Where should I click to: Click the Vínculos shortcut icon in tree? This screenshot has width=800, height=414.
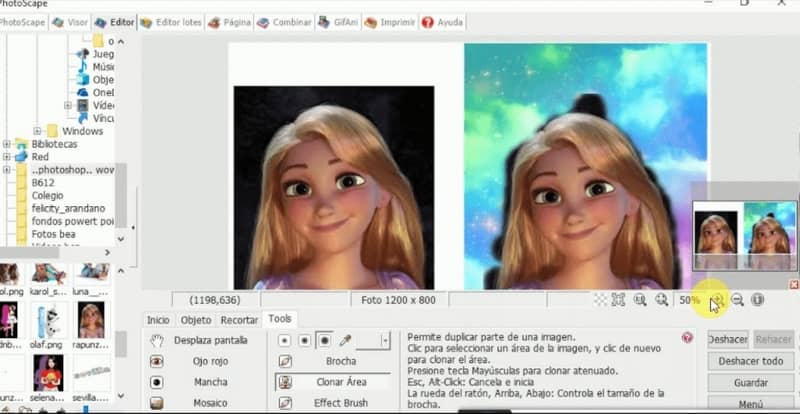[x=83, y=118]
